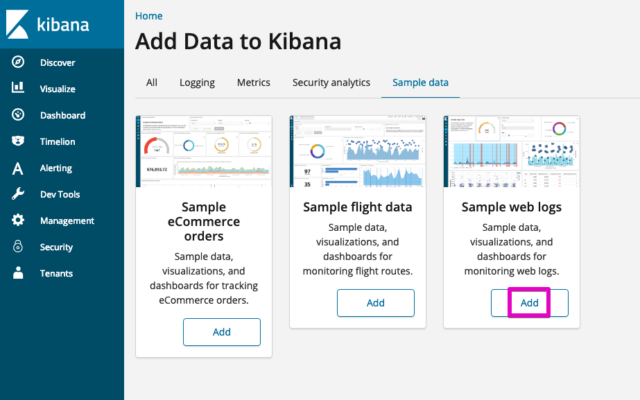The image size is (640, 400).
Task: Open the Dev Tools sidebar label
Action: coord(60,194)
